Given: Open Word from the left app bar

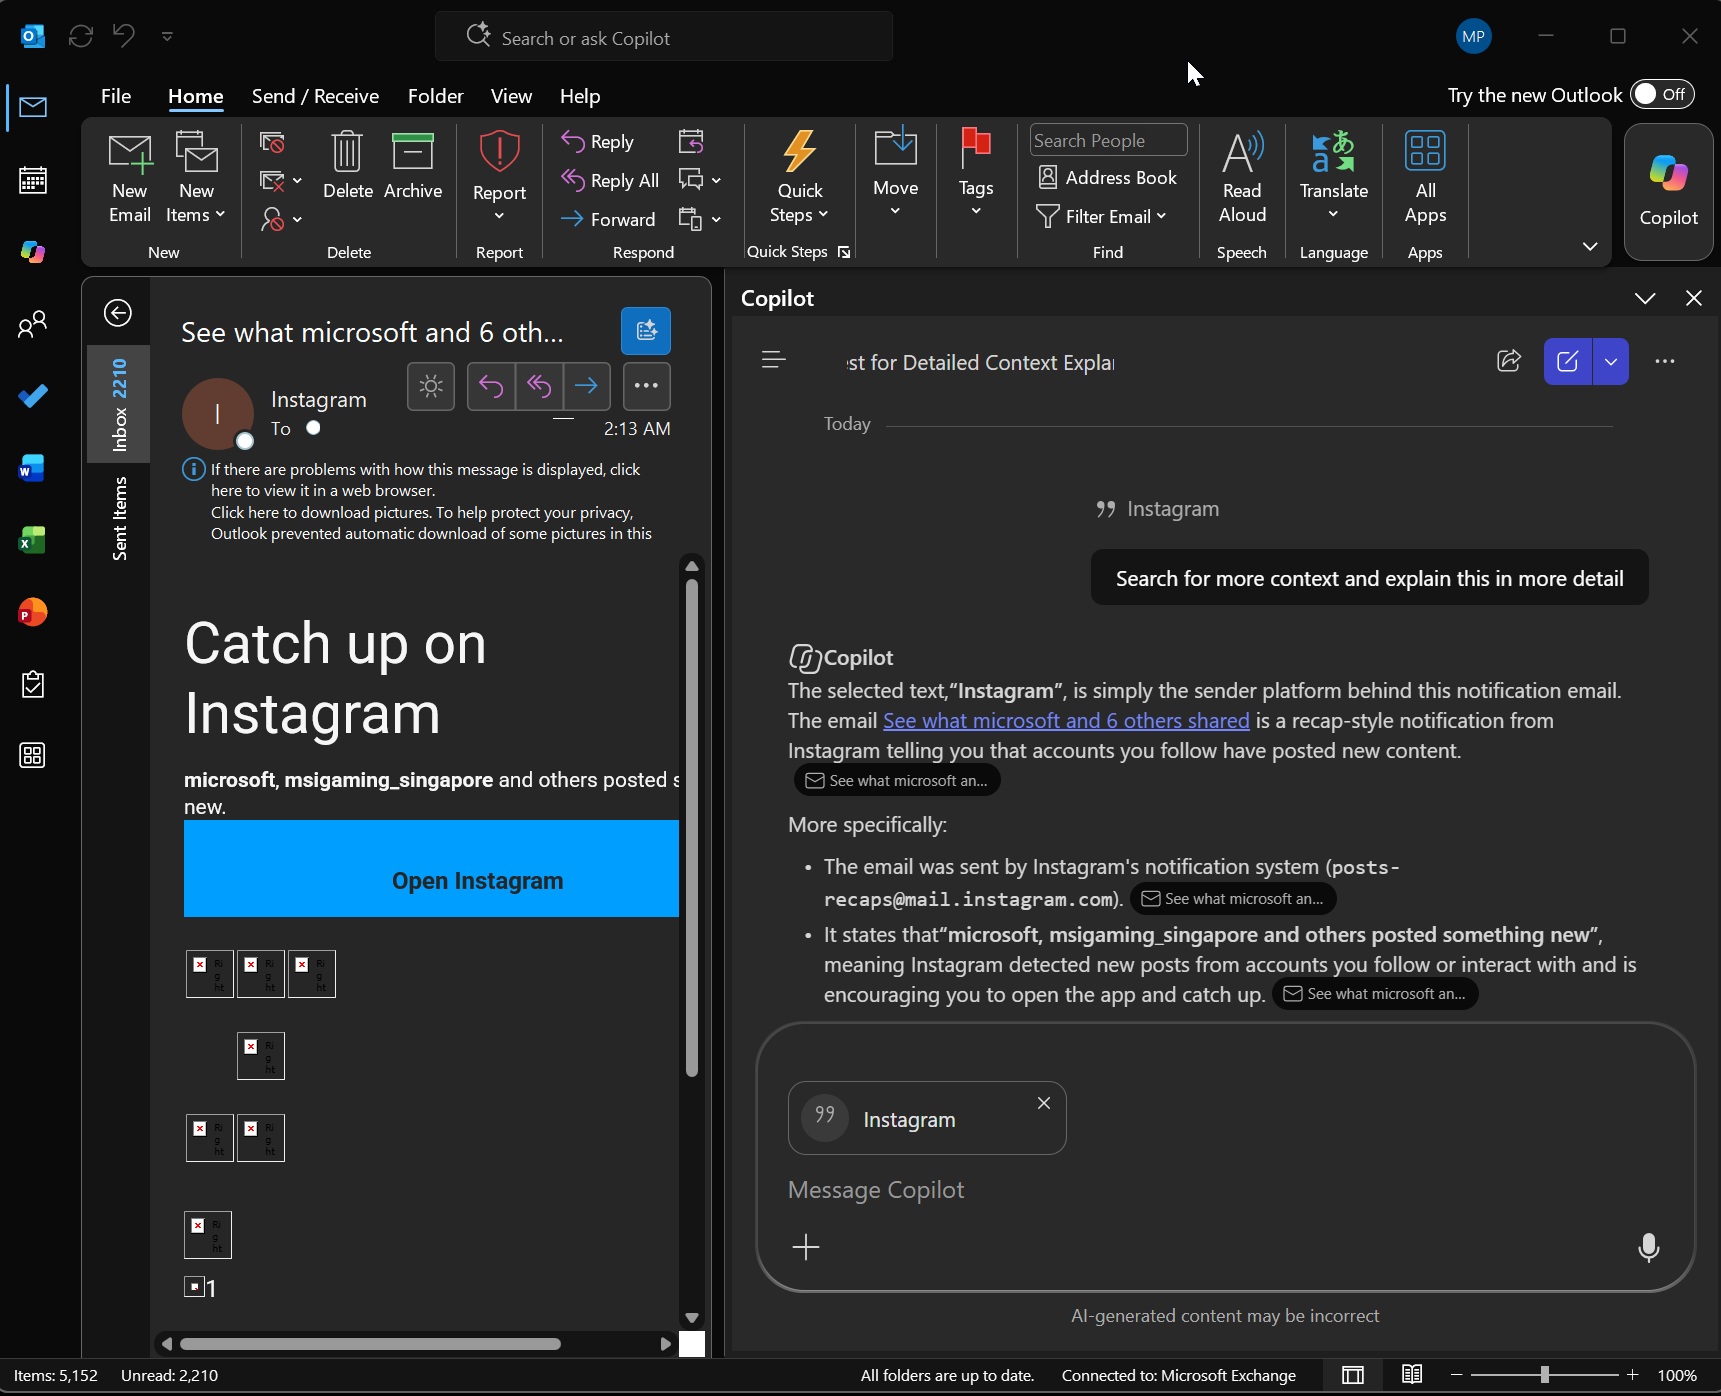Looking at the screenshot, I should pyautogui.click(x=33, y=468).
